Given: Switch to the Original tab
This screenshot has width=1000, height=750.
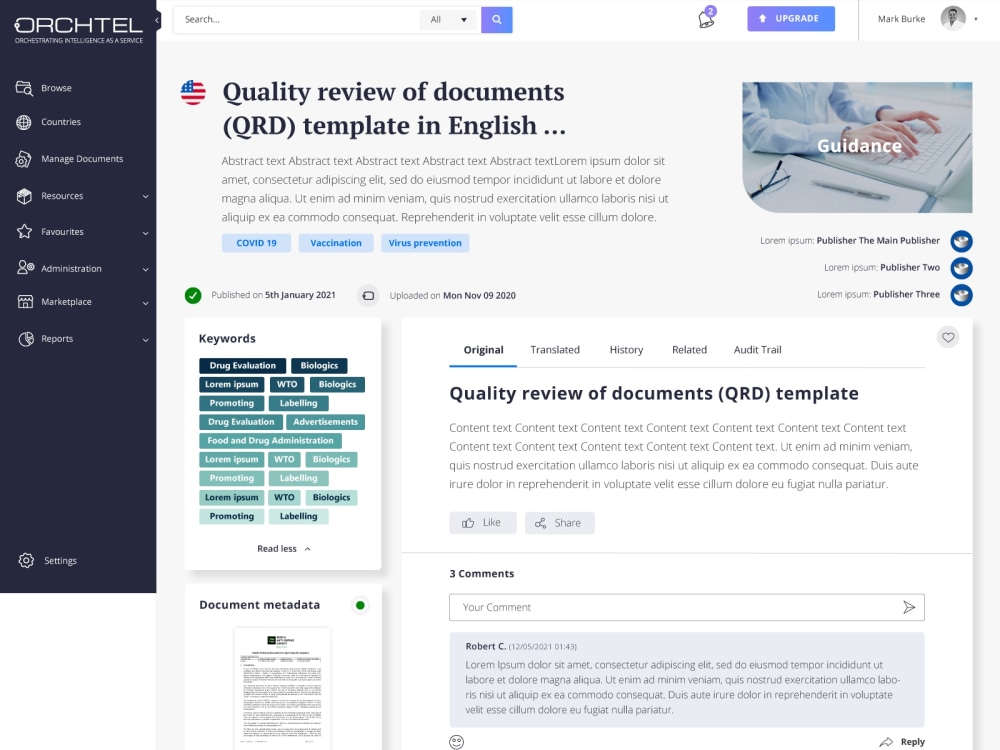Looking at the screenshot, I should pos(483,350).
